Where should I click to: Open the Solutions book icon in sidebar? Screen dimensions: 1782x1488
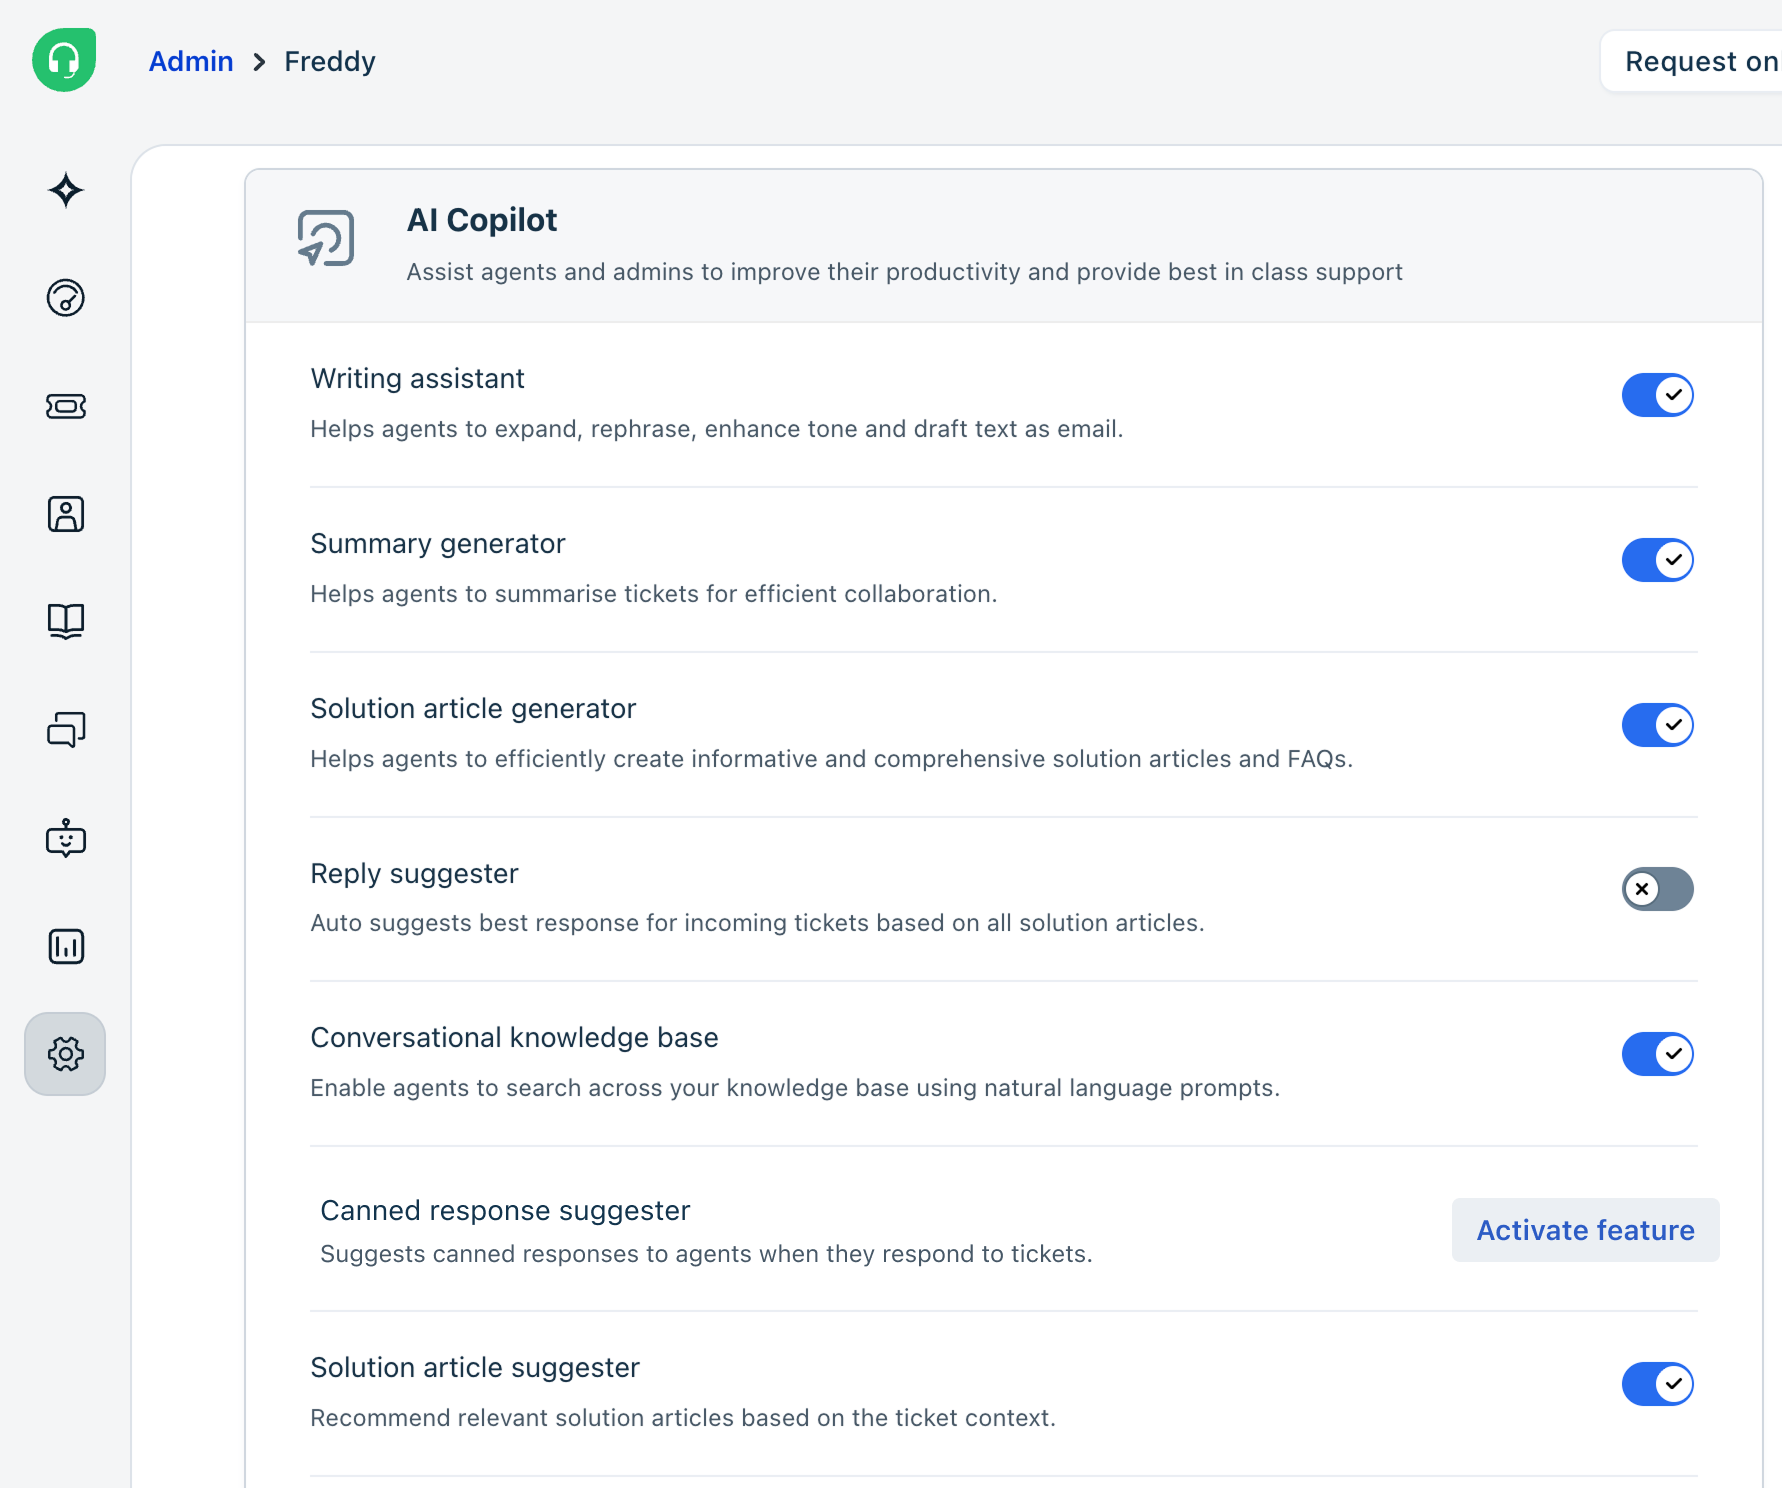click(65, 622)
